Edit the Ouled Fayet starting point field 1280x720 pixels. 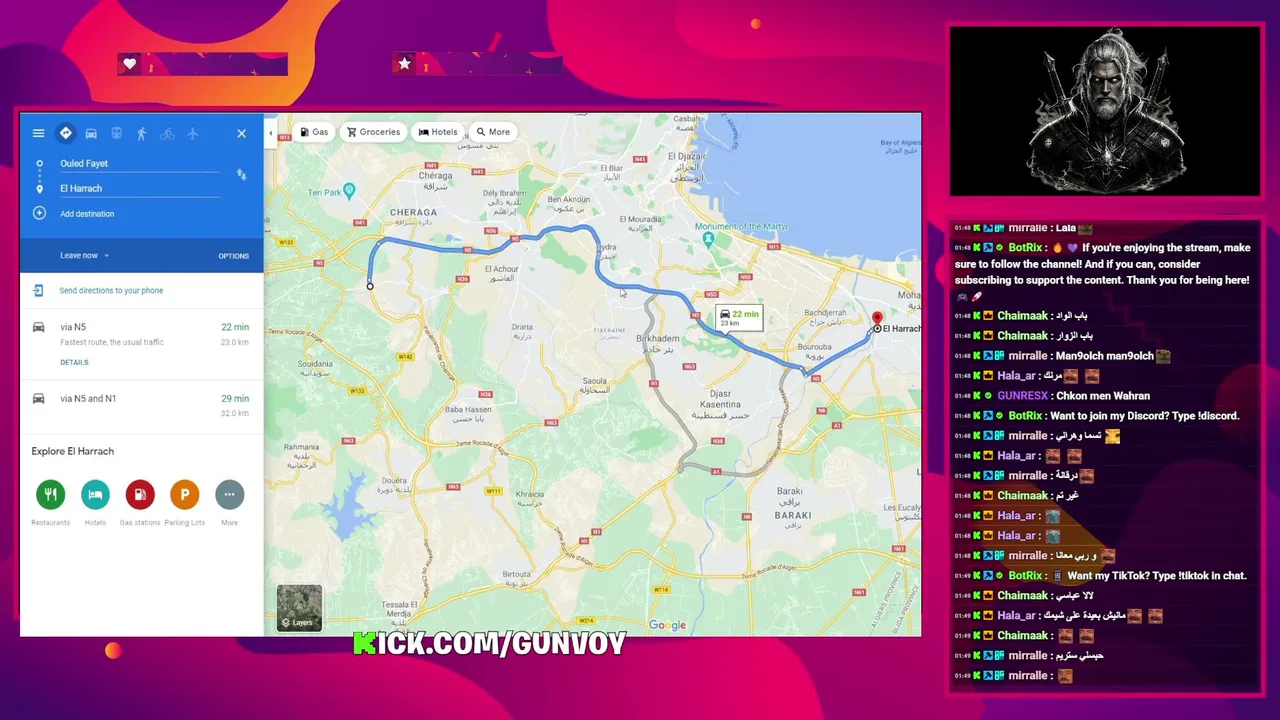139,163
